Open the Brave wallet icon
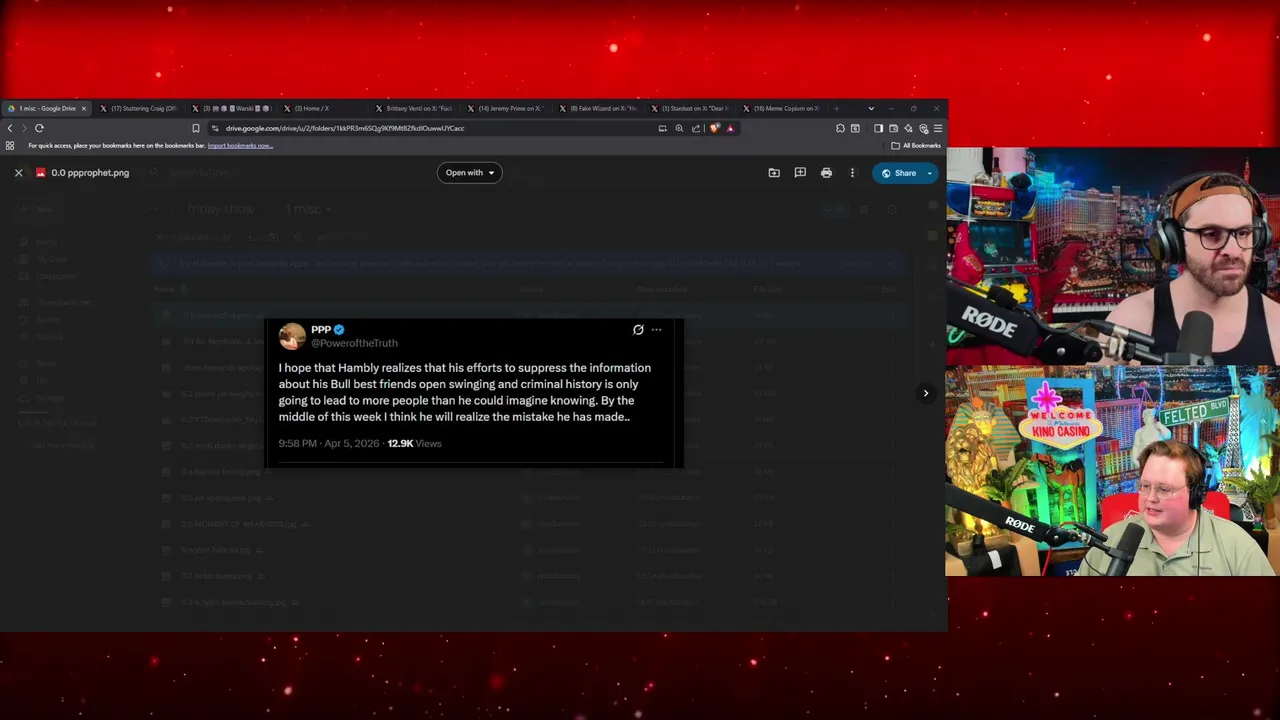This screenshot has width=1280, height=720. (x=893, y=128)
